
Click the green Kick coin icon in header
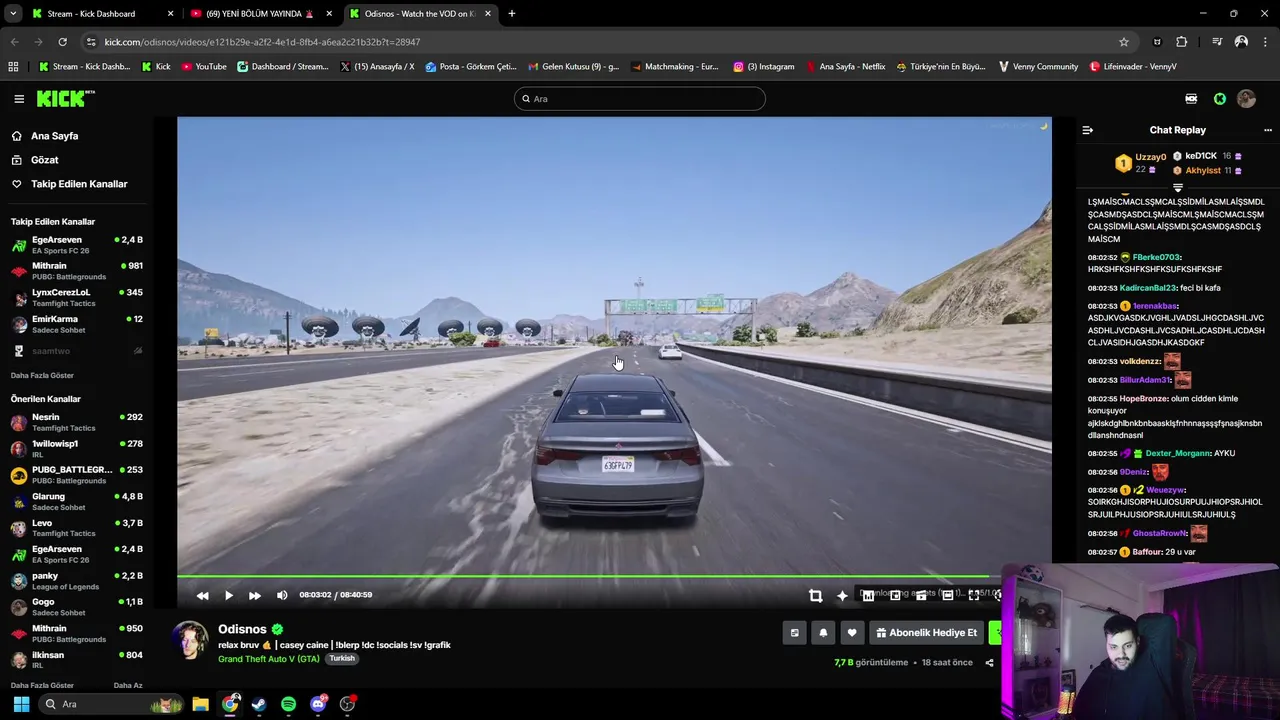tap(1220, 99)
